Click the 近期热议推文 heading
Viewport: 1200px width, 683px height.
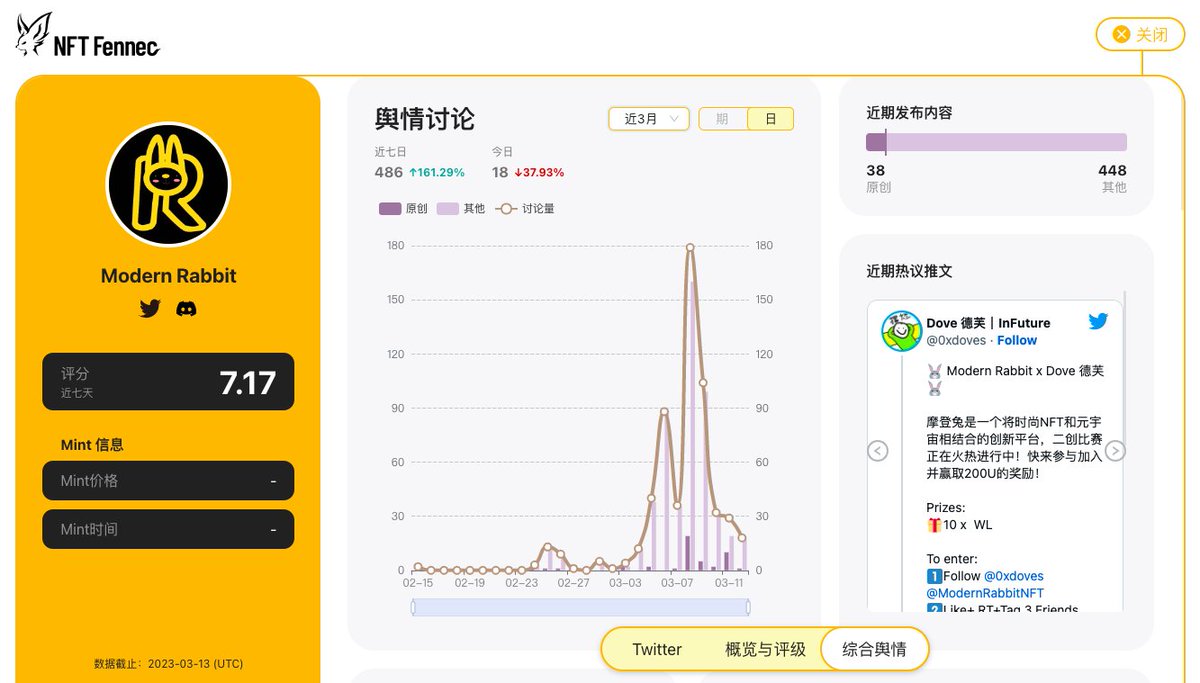point(909,271)
